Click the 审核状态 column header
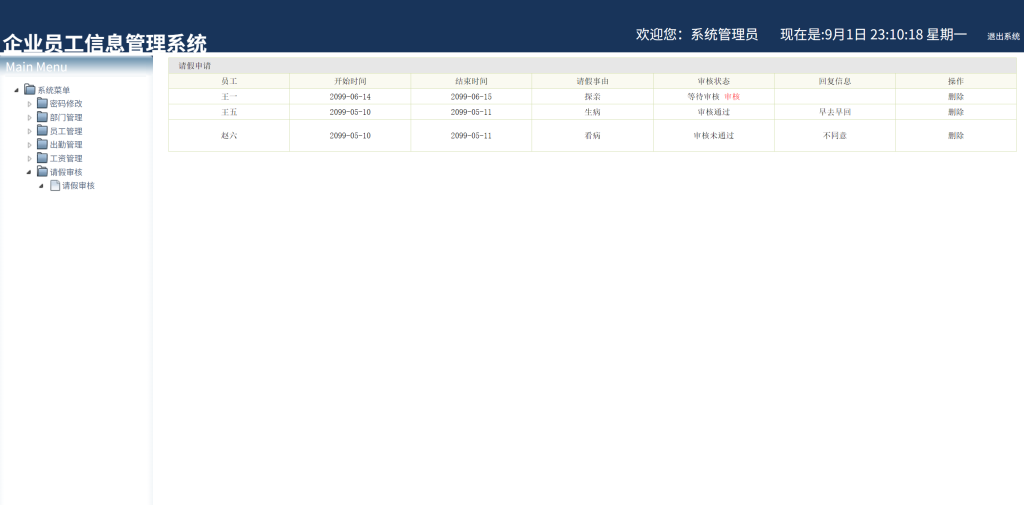 (x=714, y=81)
